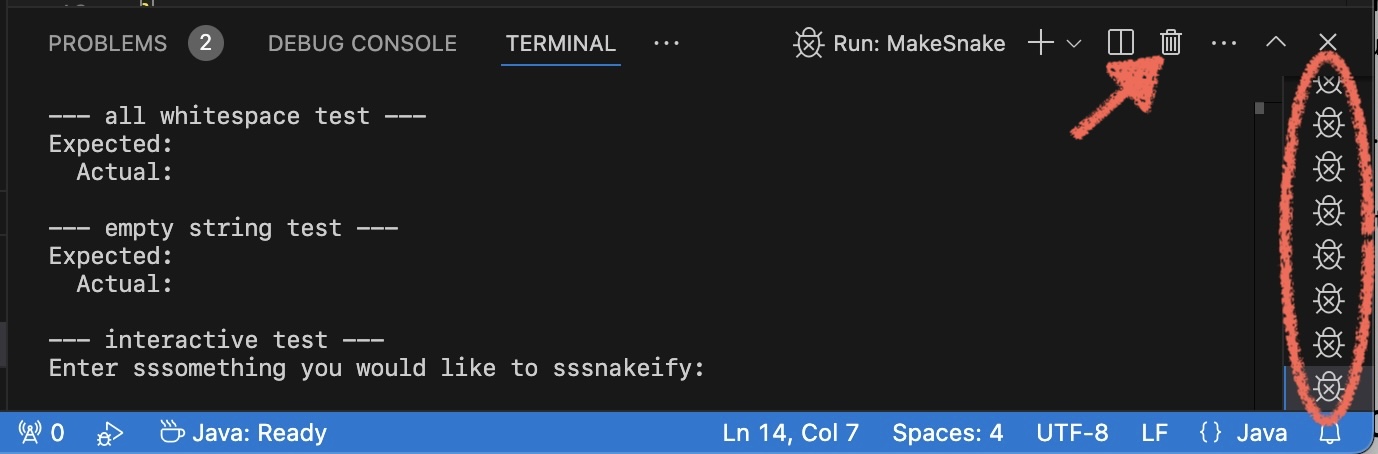Split the terminal using the split icon
This screenshot has height=454, width=1378.
pyautogui.click(x=1121, y=43)
